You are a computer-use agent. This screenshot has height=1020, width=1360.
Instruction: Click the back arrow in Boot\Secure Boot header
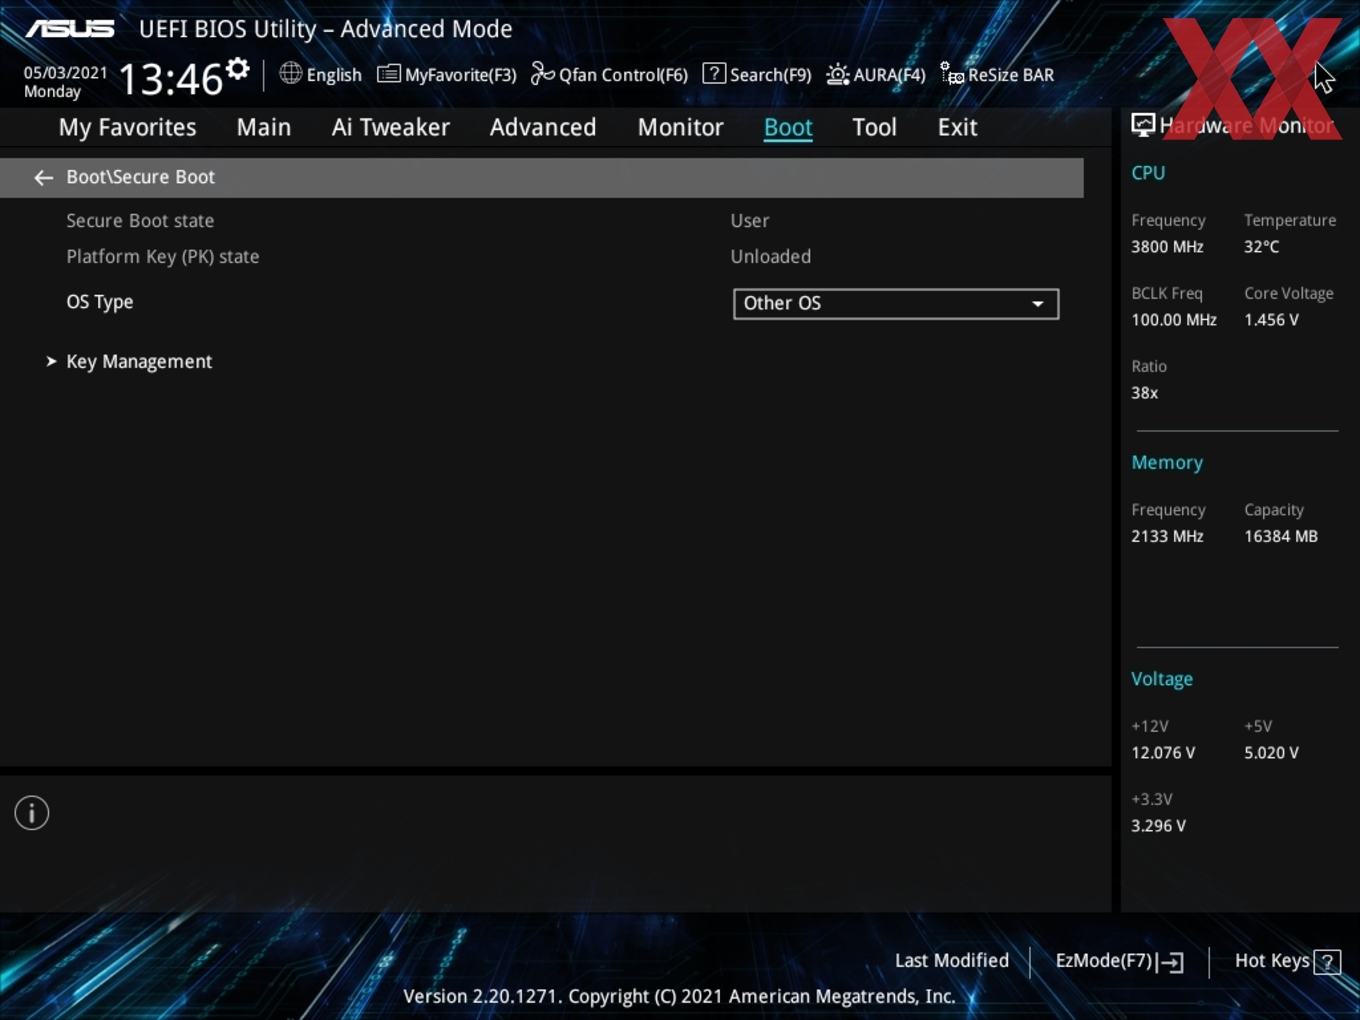coord(43,177)
